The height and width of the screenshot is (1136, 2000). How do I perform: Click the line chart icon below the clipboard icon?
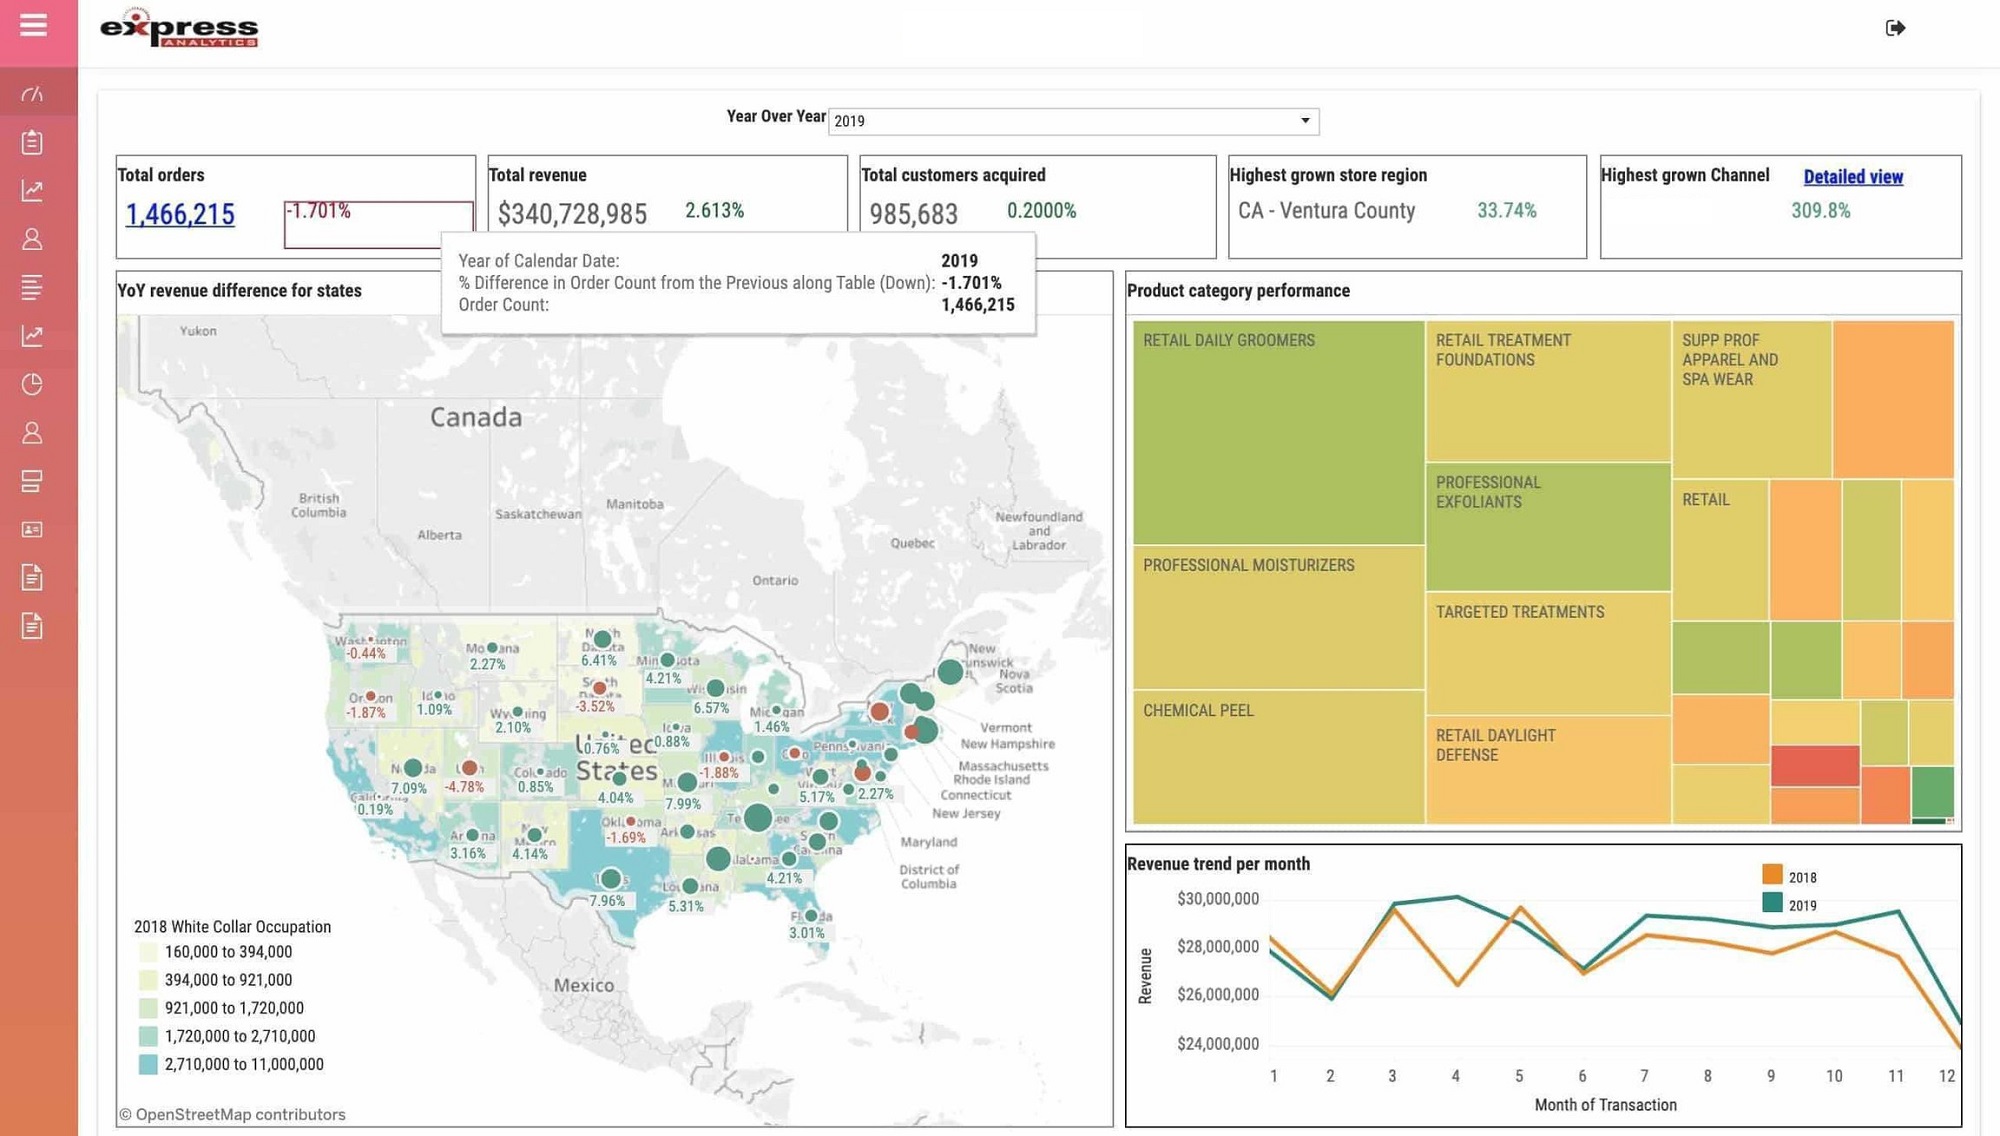(33, 190)
